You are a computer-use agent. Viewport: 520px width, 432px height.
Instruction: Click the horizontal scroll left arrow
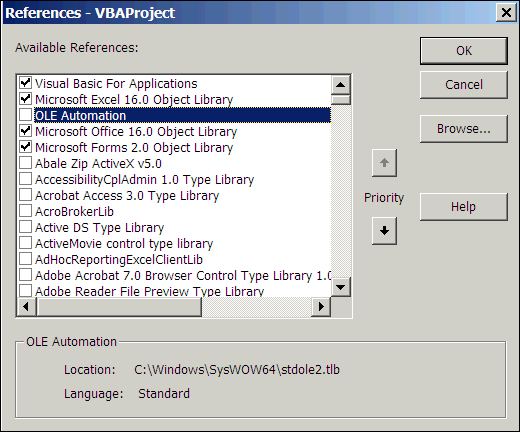26,306
